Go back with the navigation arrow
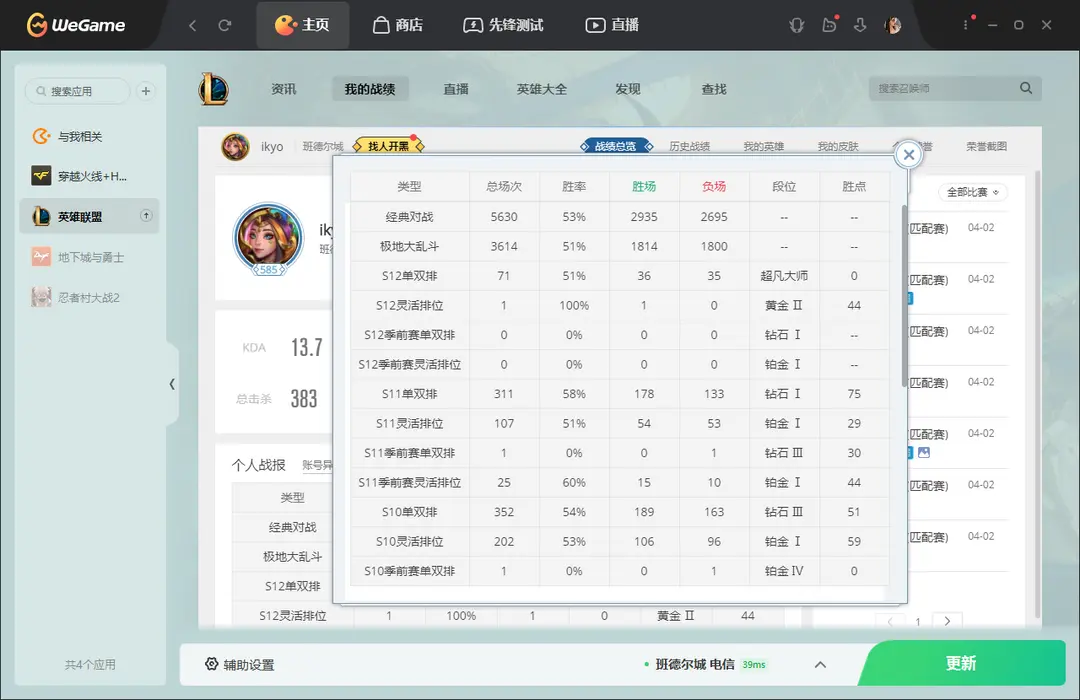Viewport: 1080px width, 700px height. click(193, 25)
